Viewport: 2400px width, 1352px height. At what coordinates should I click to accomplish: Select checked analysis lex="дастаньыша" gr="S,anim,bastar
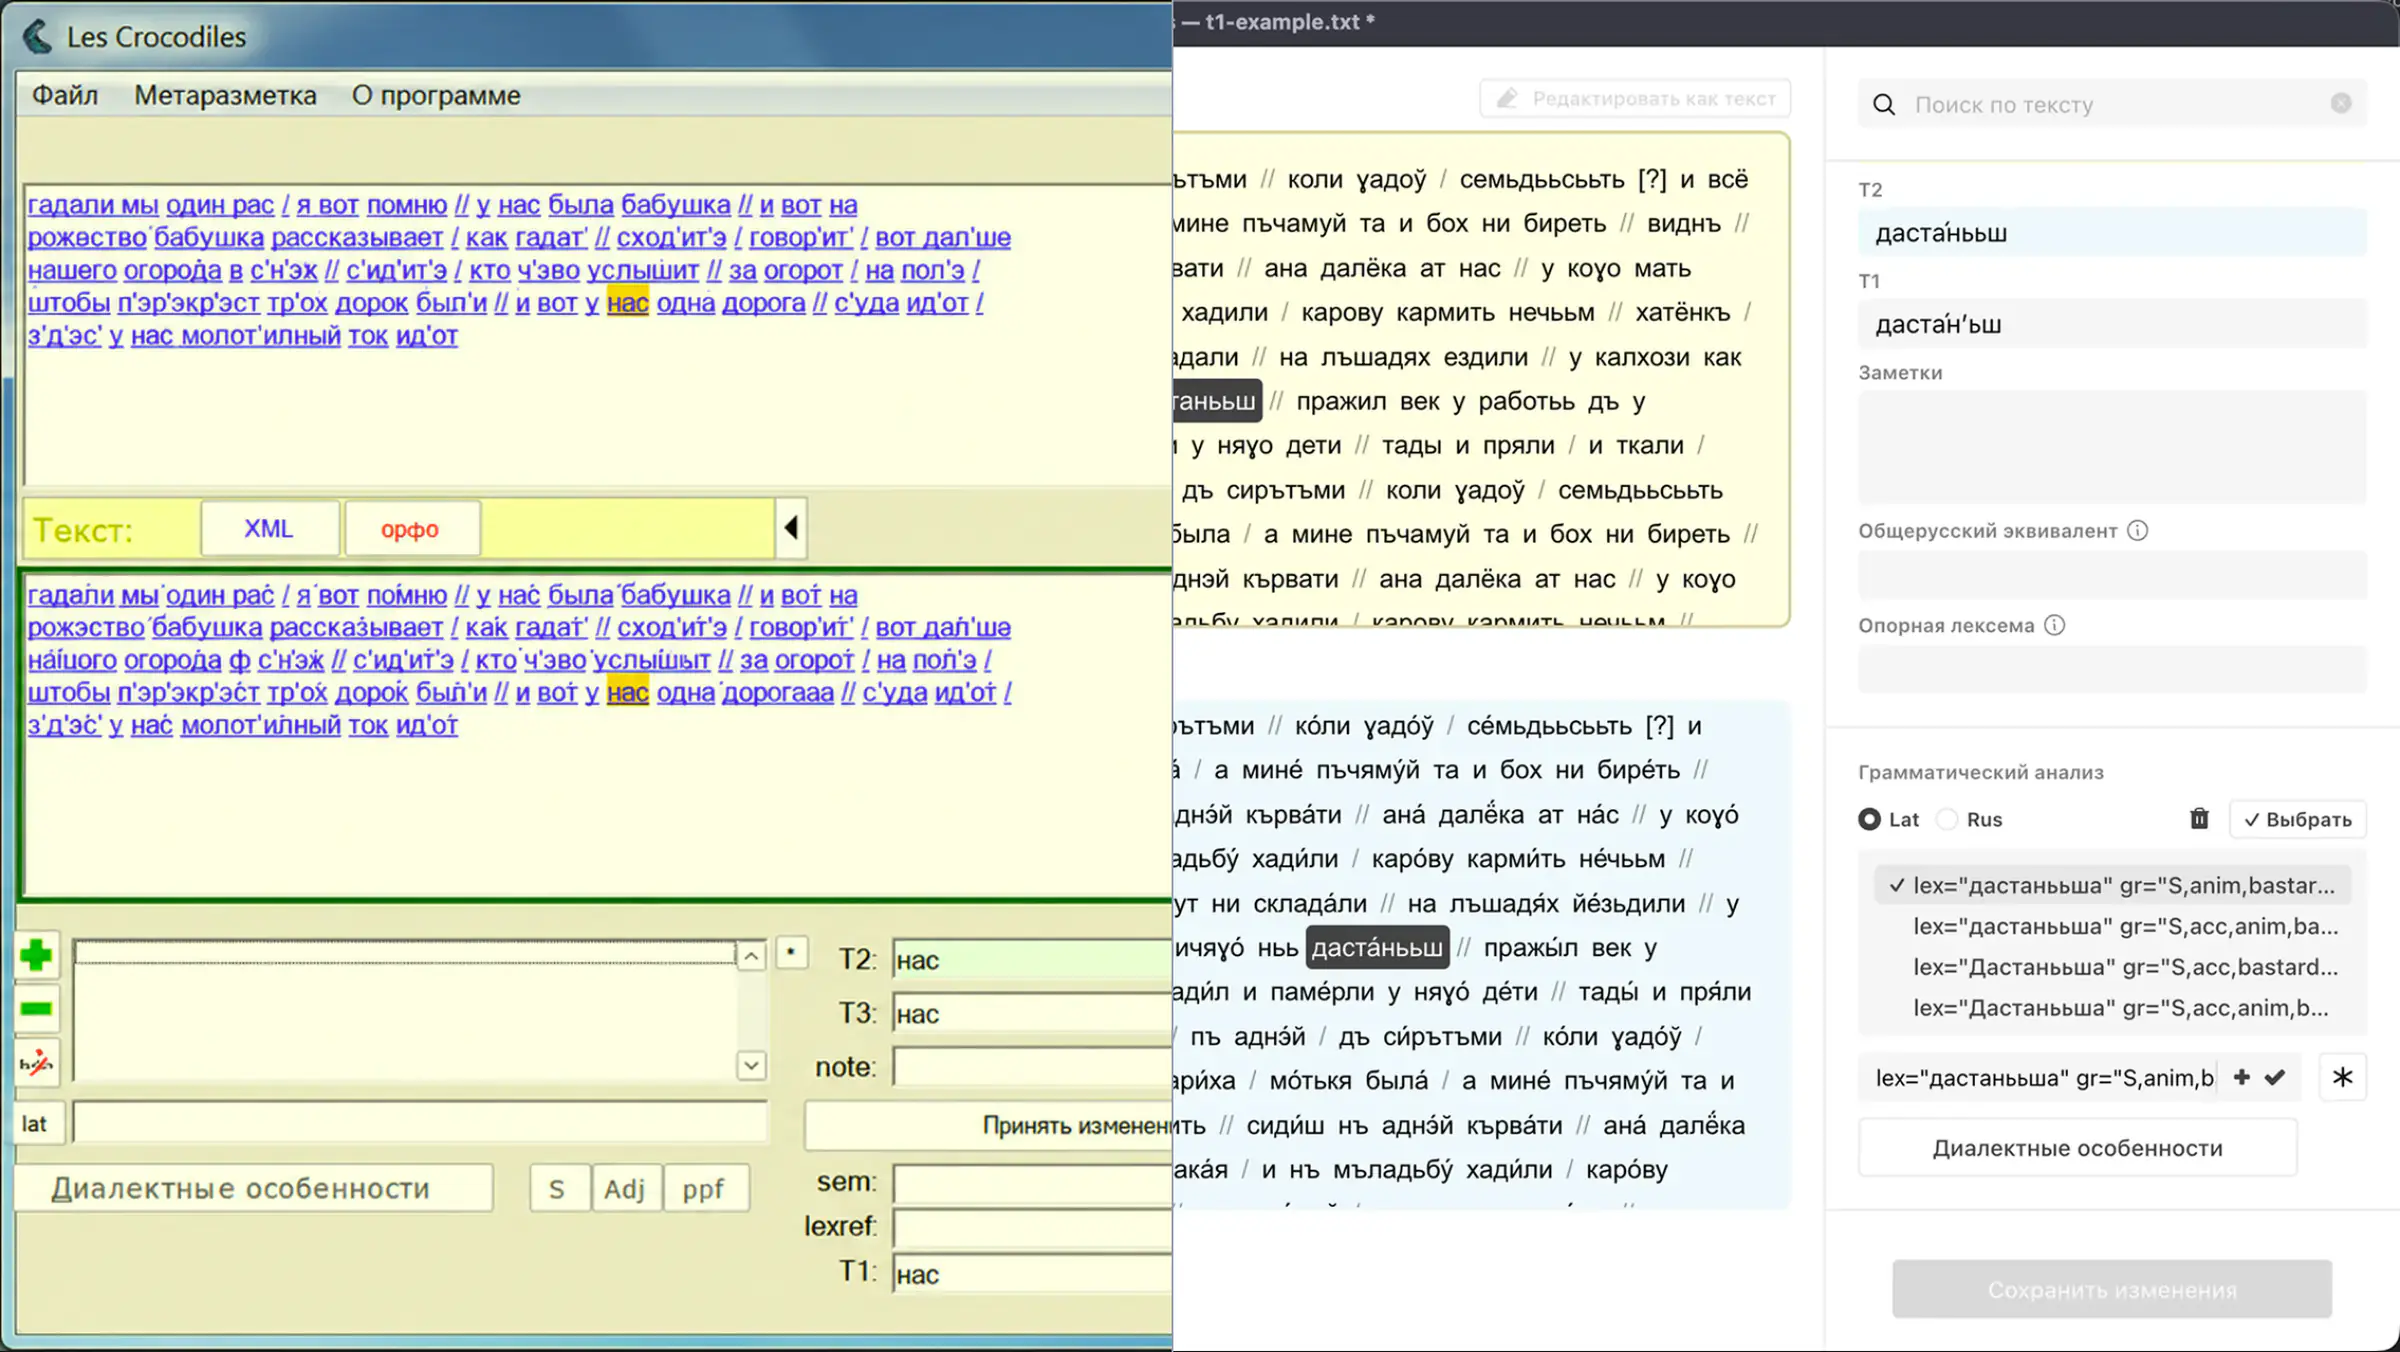[2112, 885]
